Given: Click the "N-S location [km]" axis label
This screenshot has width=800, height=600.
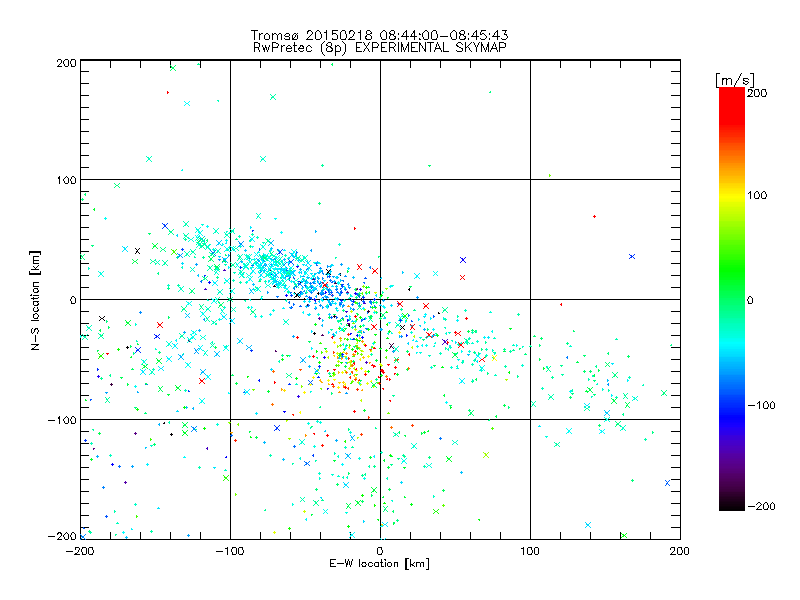Looking at the screenshot, I should (x=35, y=300).
